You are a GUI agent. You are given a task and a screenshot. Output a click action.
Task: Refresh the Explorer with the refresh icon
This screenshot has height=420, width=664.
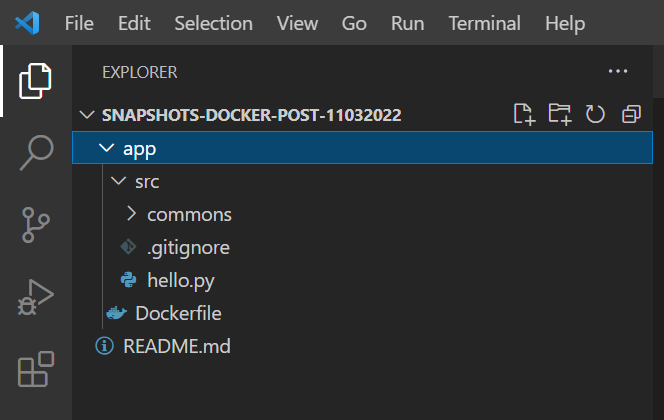click(595, 114)
